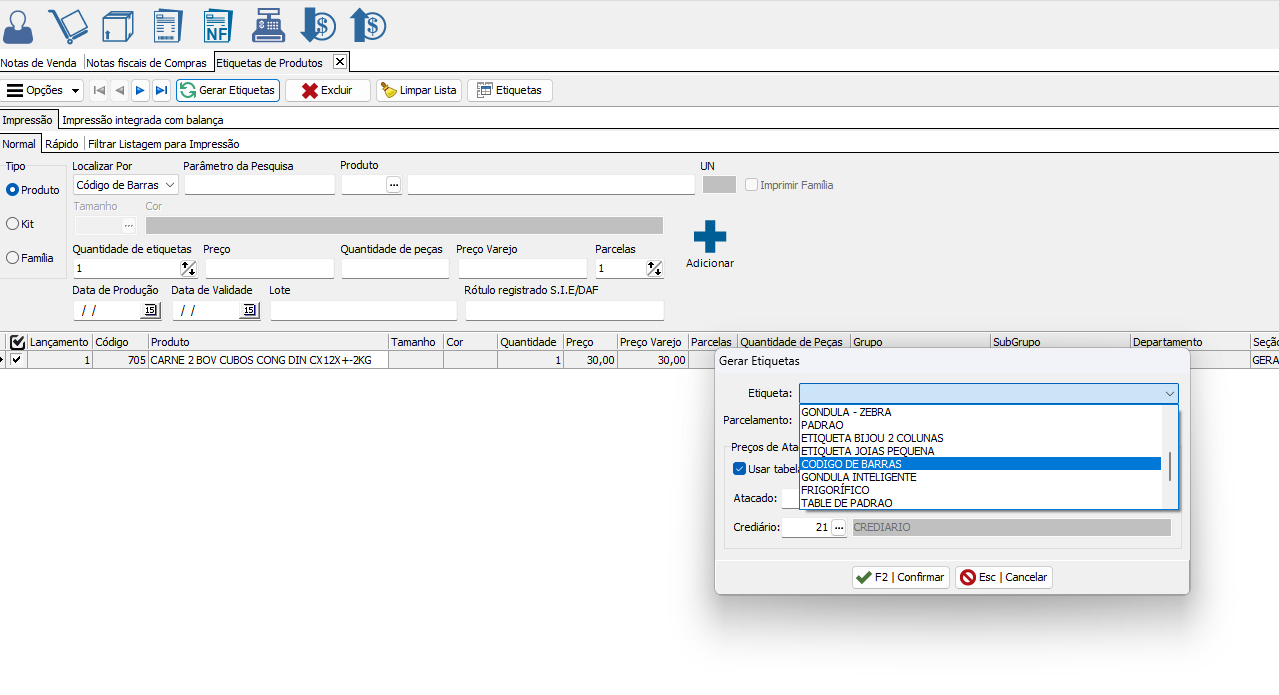This screenshot has height=695, width=1279.
Task: Focus the Parâmetro da Pesquisa field
Action: tap(260, 185)
